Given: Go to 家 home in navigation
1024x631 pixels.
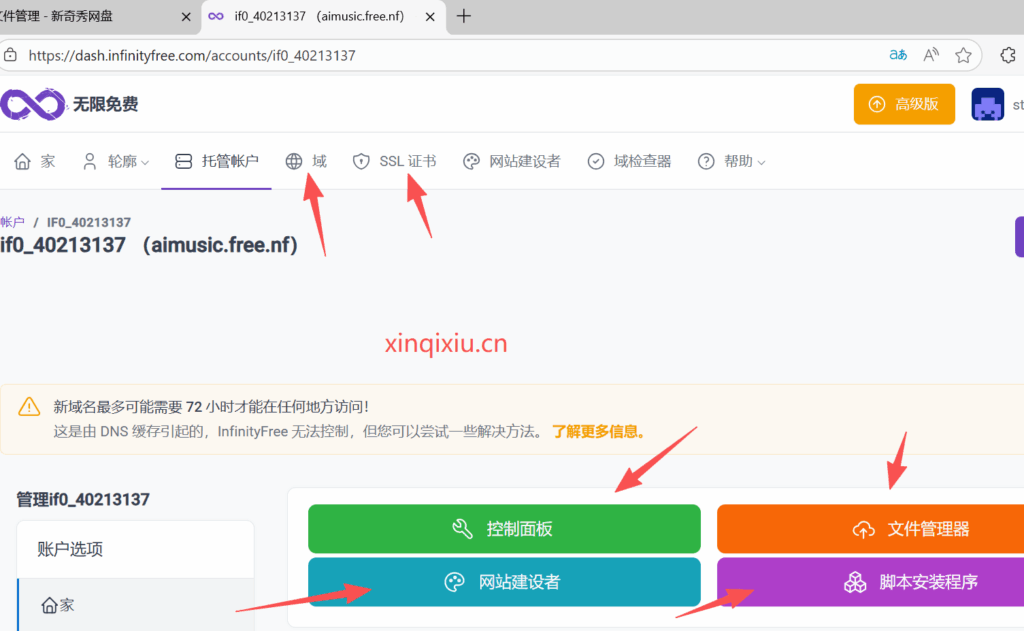Looking at the screenshot, I should point(35,161).
